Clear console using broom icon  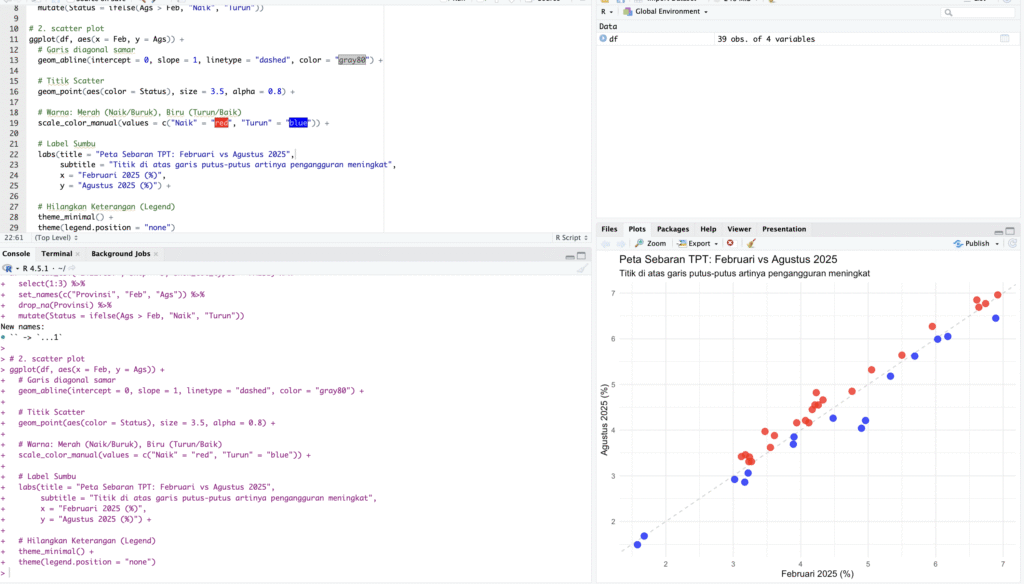(581, 268)
